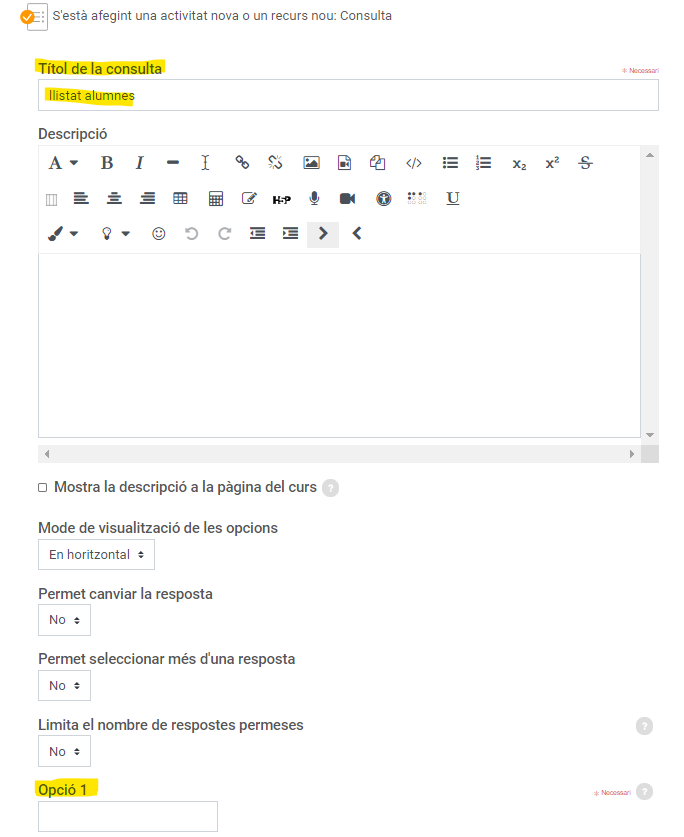
Task: Insert an image into the description
Action: pos(311,163)
